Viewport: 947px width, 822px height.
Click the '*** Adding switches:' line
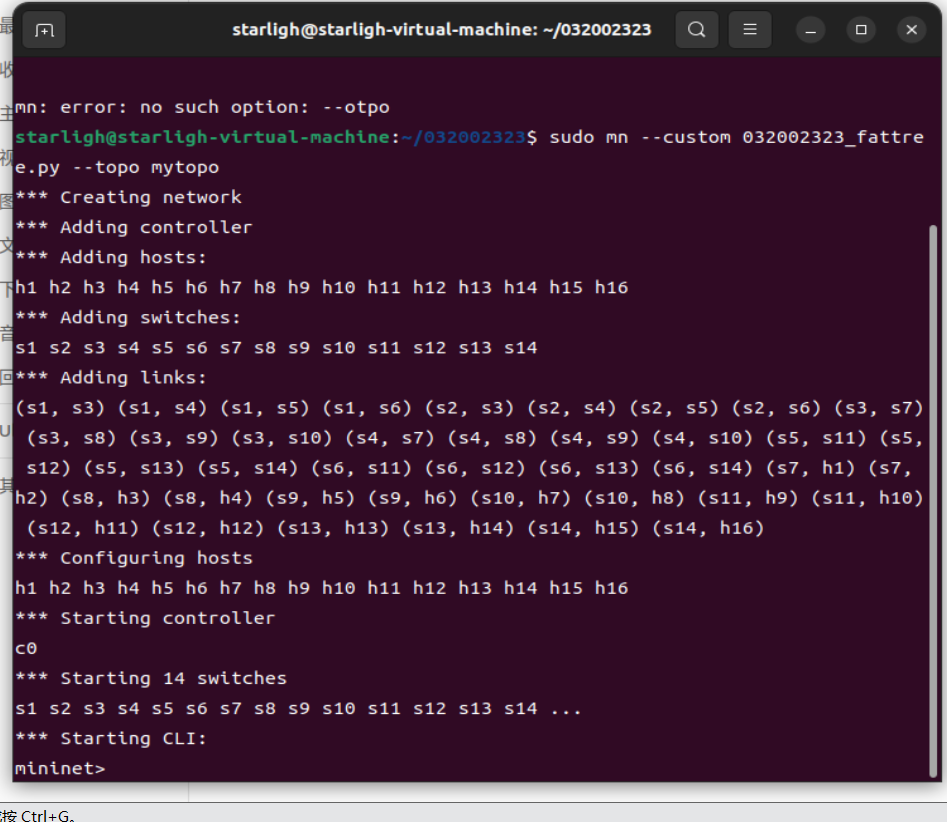pyautogui.click(x=127, y=318)
